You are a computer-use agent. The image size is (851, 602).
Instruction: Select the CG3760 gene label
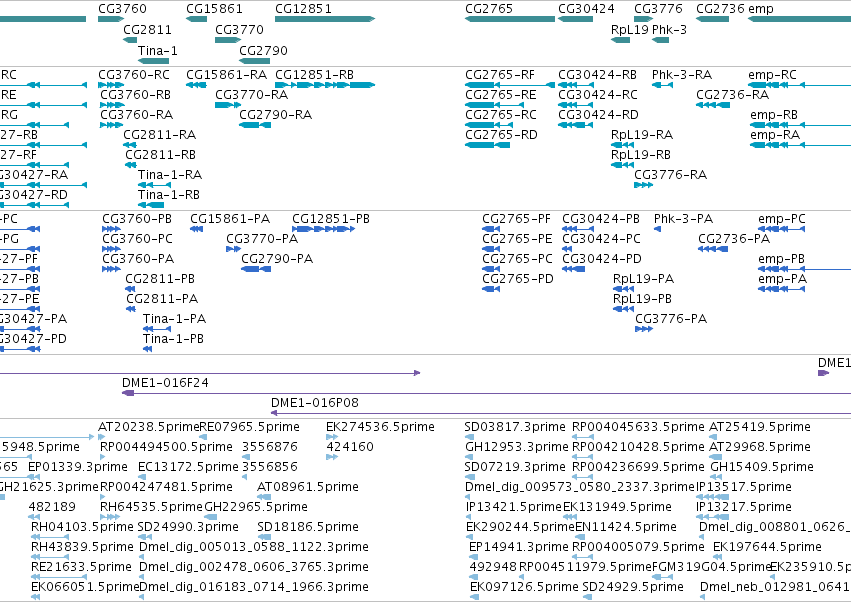point(122,9)
